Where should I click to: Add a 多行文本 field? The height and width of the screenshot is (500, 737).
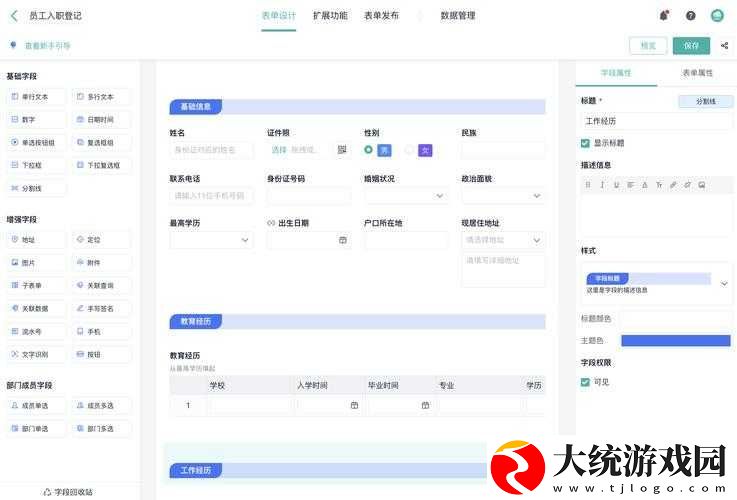click(101, 97)
